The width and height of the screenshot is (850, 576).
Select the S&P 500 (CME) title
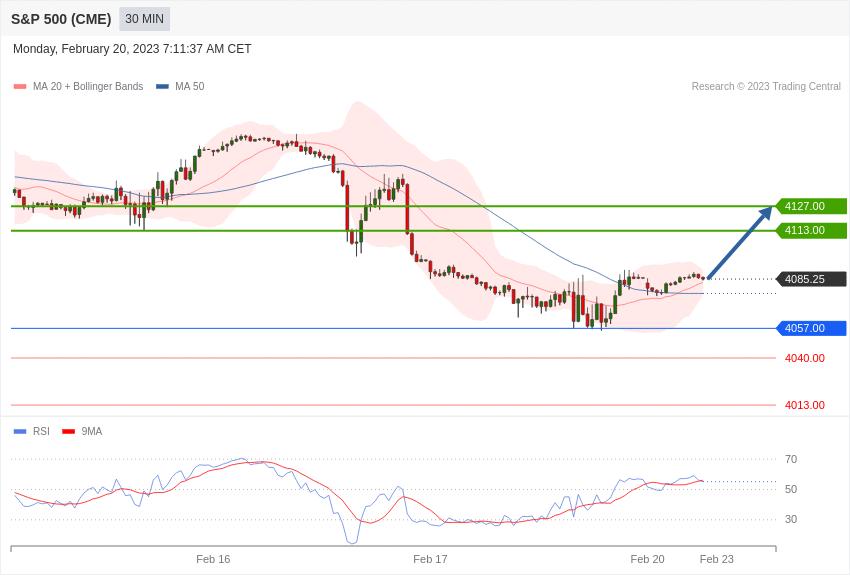61,19
